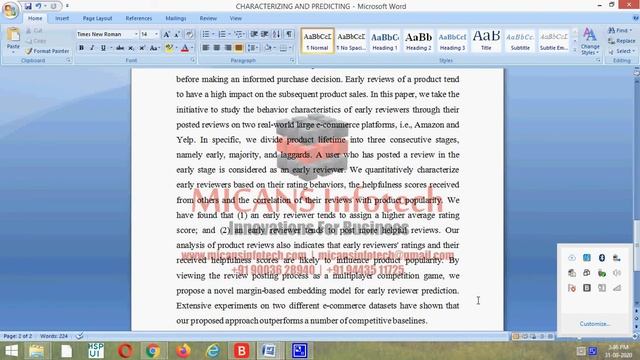
Task: Open Firefox from the taskbar
Action: 183,351
